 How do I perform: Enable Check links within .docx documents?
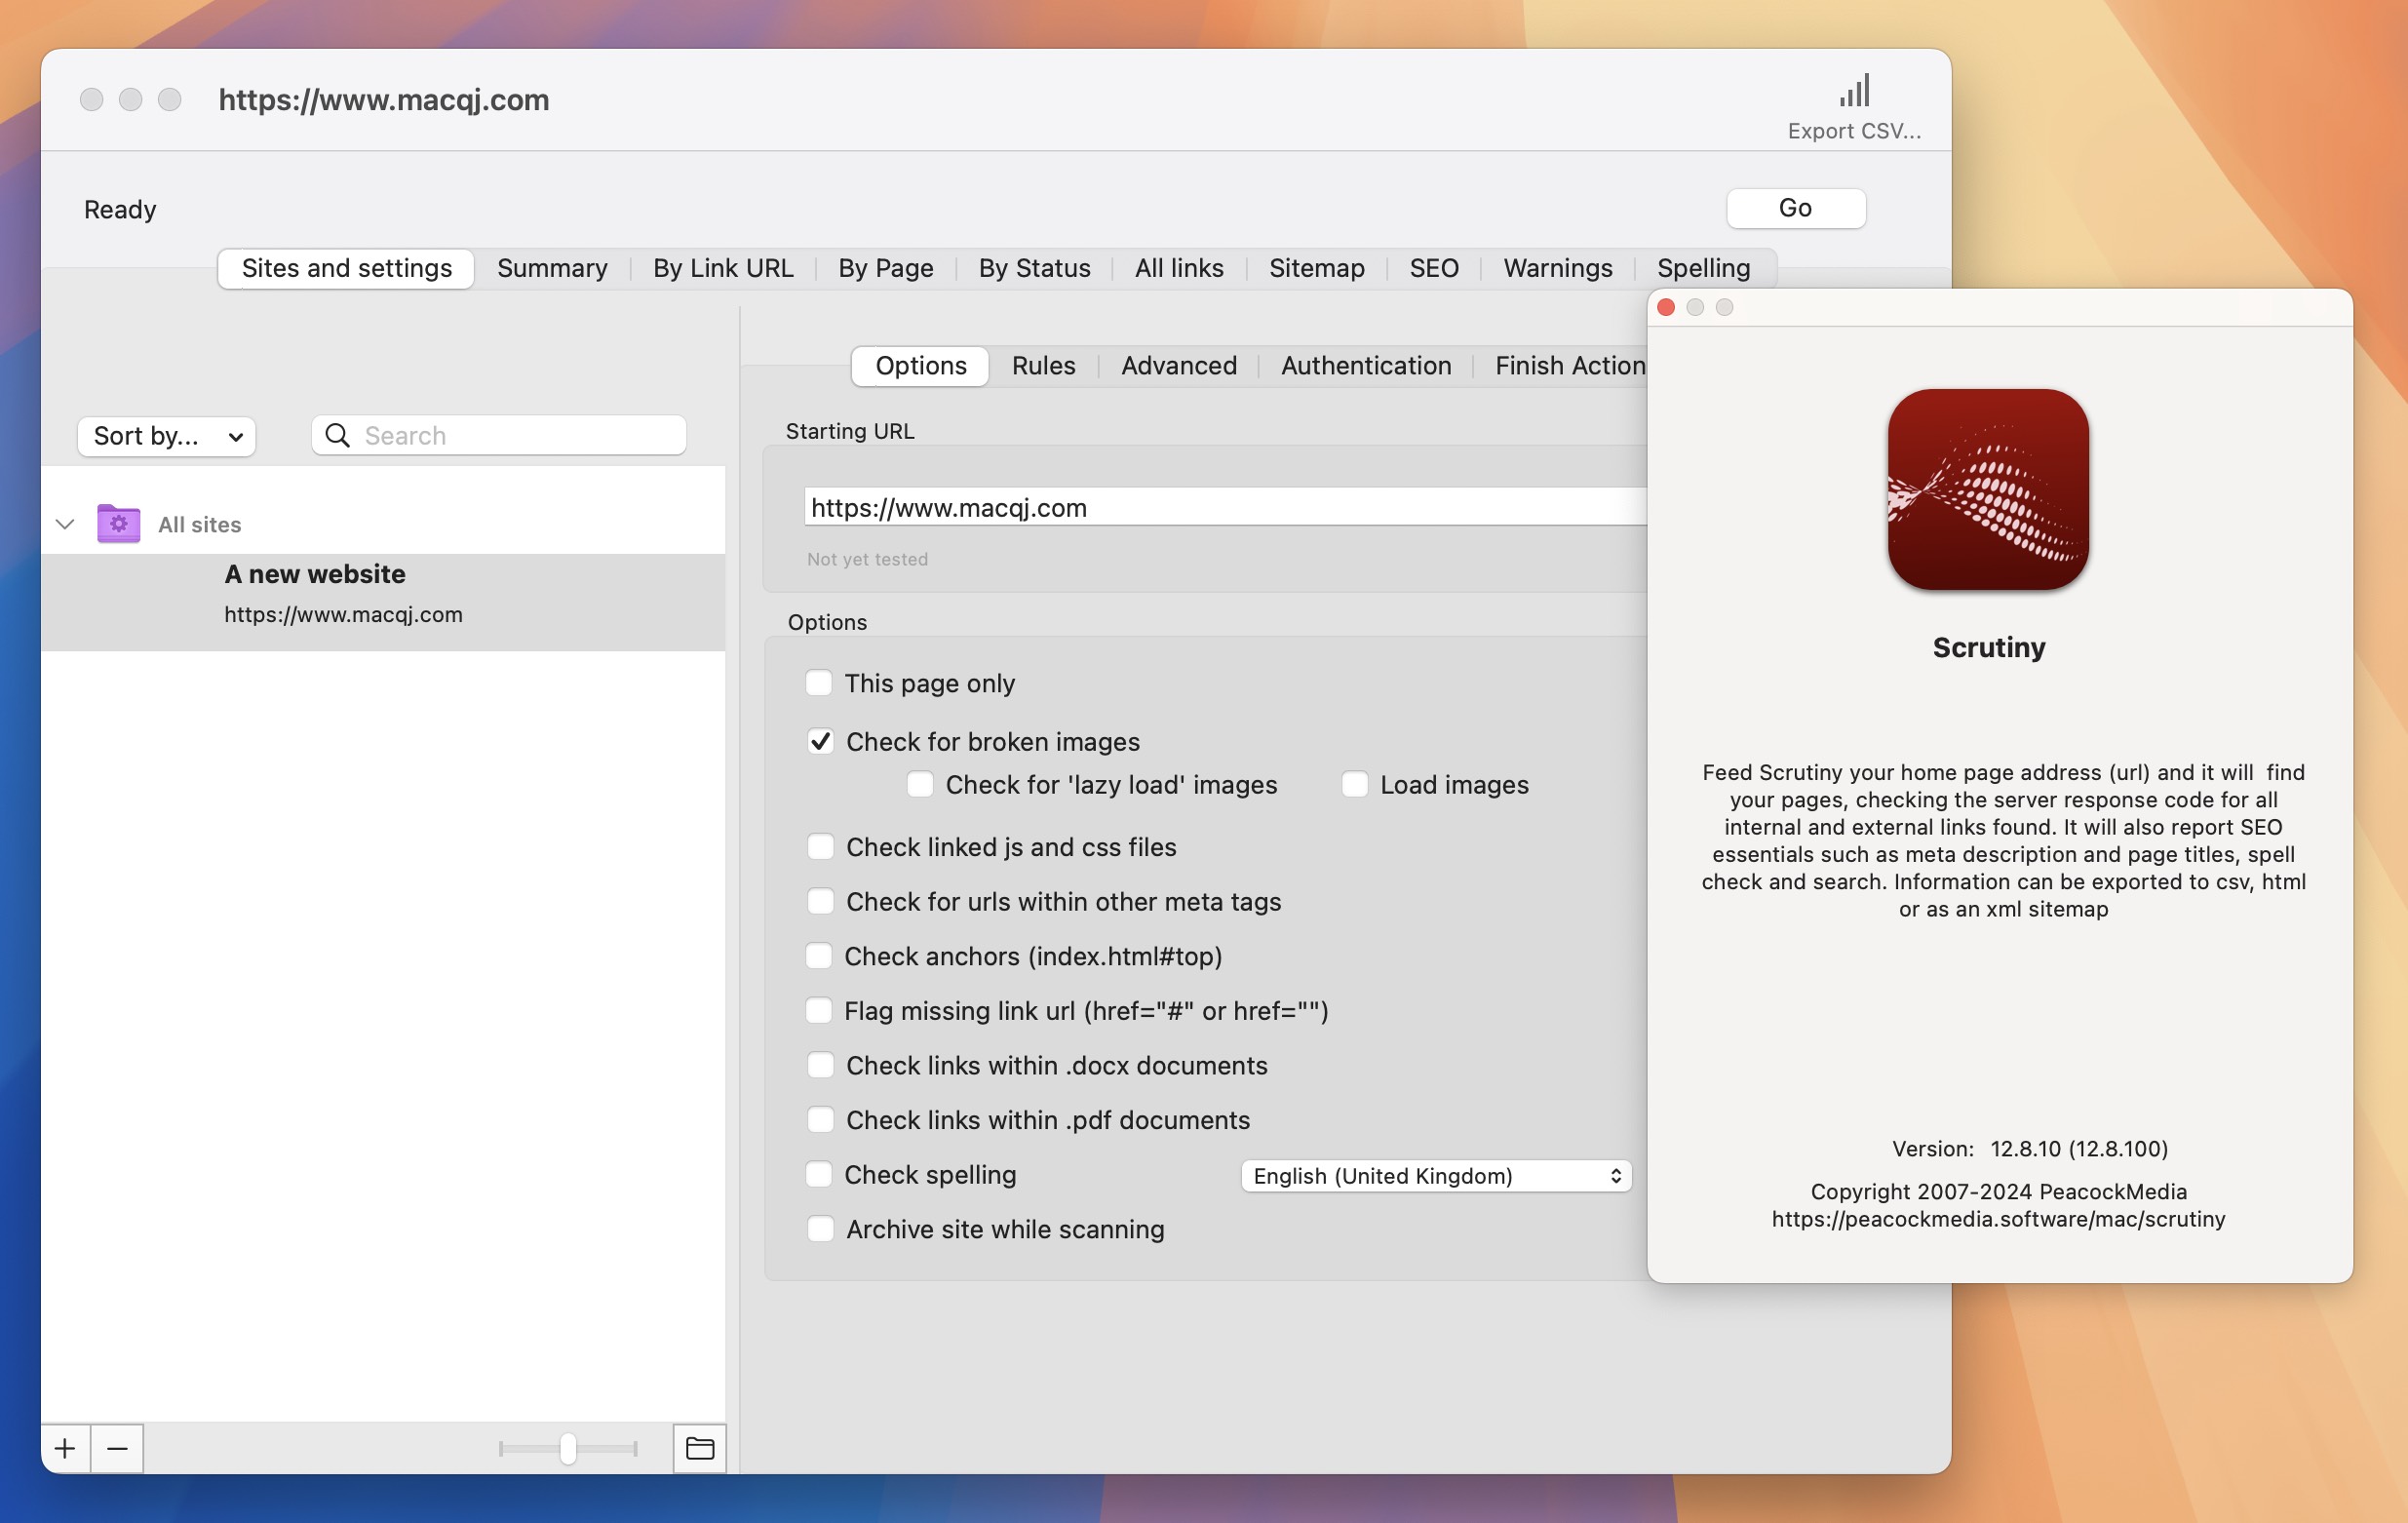(820, 1065)
